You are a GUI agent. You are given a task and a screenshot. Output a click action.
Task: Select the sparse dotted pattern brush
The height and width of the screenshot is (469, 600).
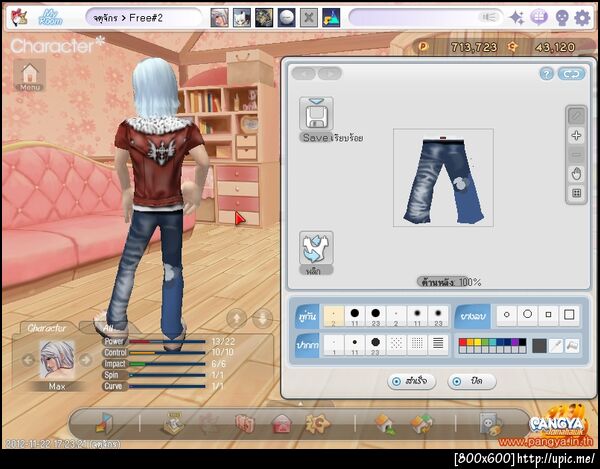coord(396,345)
